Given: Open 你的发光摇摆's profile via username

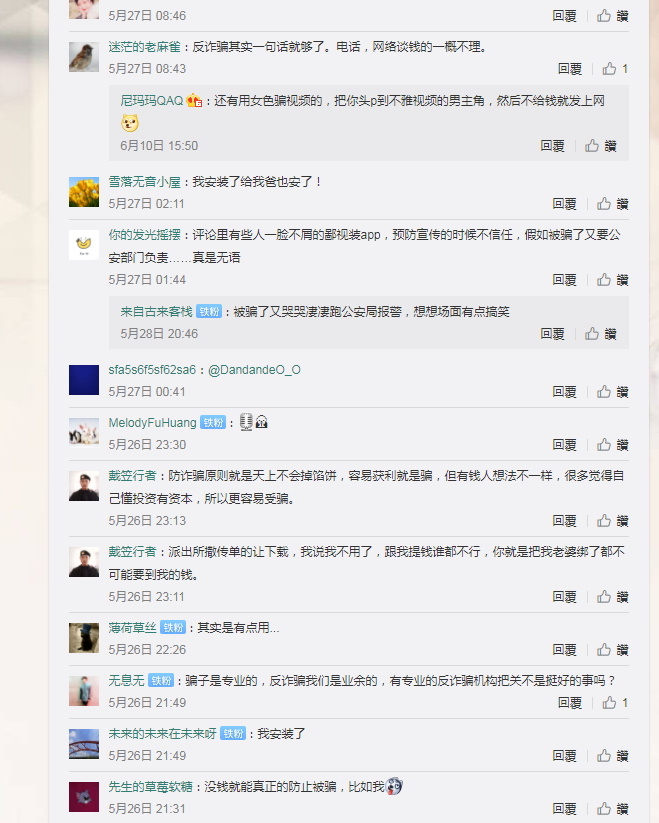Looking at the screenshot, I should pos(144,235).
